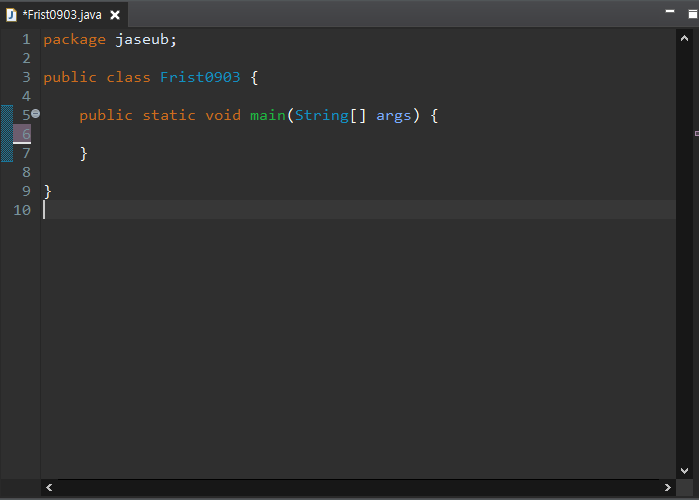The image size is (699, 500).
Task: Click line number 3 in the gutter
Action: point(26,77)
